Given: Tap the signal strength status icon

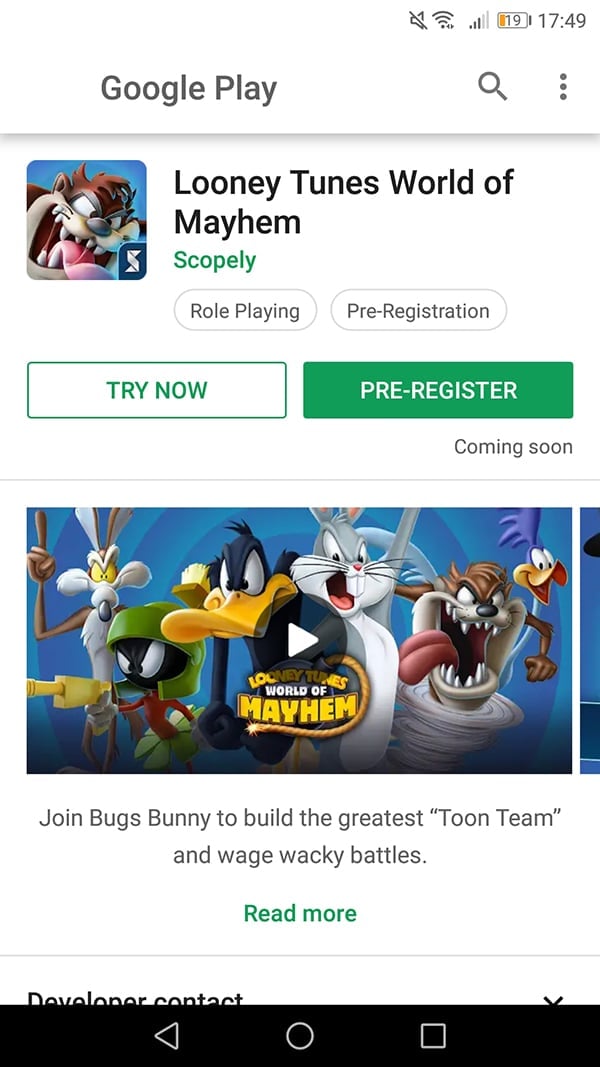Looking at the screenshot, I should [x=478, y=21].
